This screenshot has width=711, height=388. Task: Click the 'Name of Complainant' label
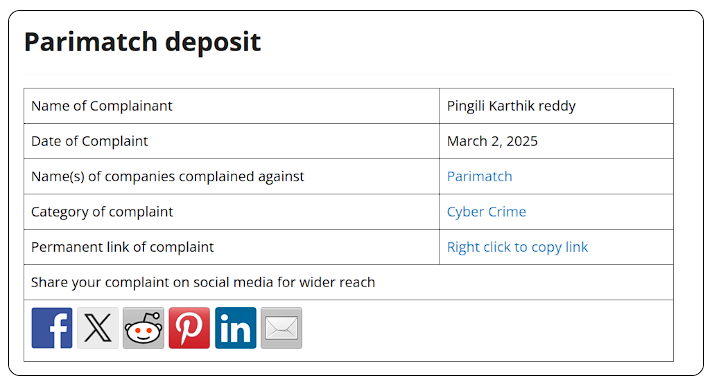(x=102, y=106)
